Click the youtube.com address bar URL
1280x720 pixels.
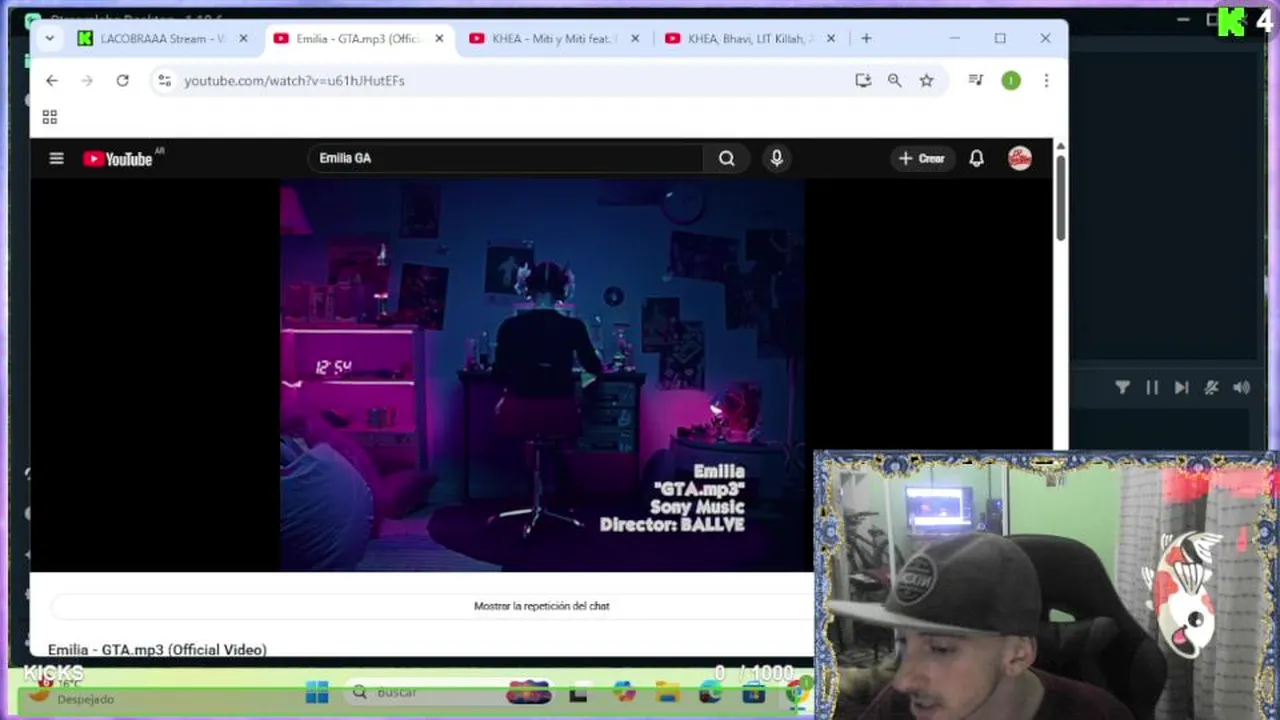pos(294,80)
